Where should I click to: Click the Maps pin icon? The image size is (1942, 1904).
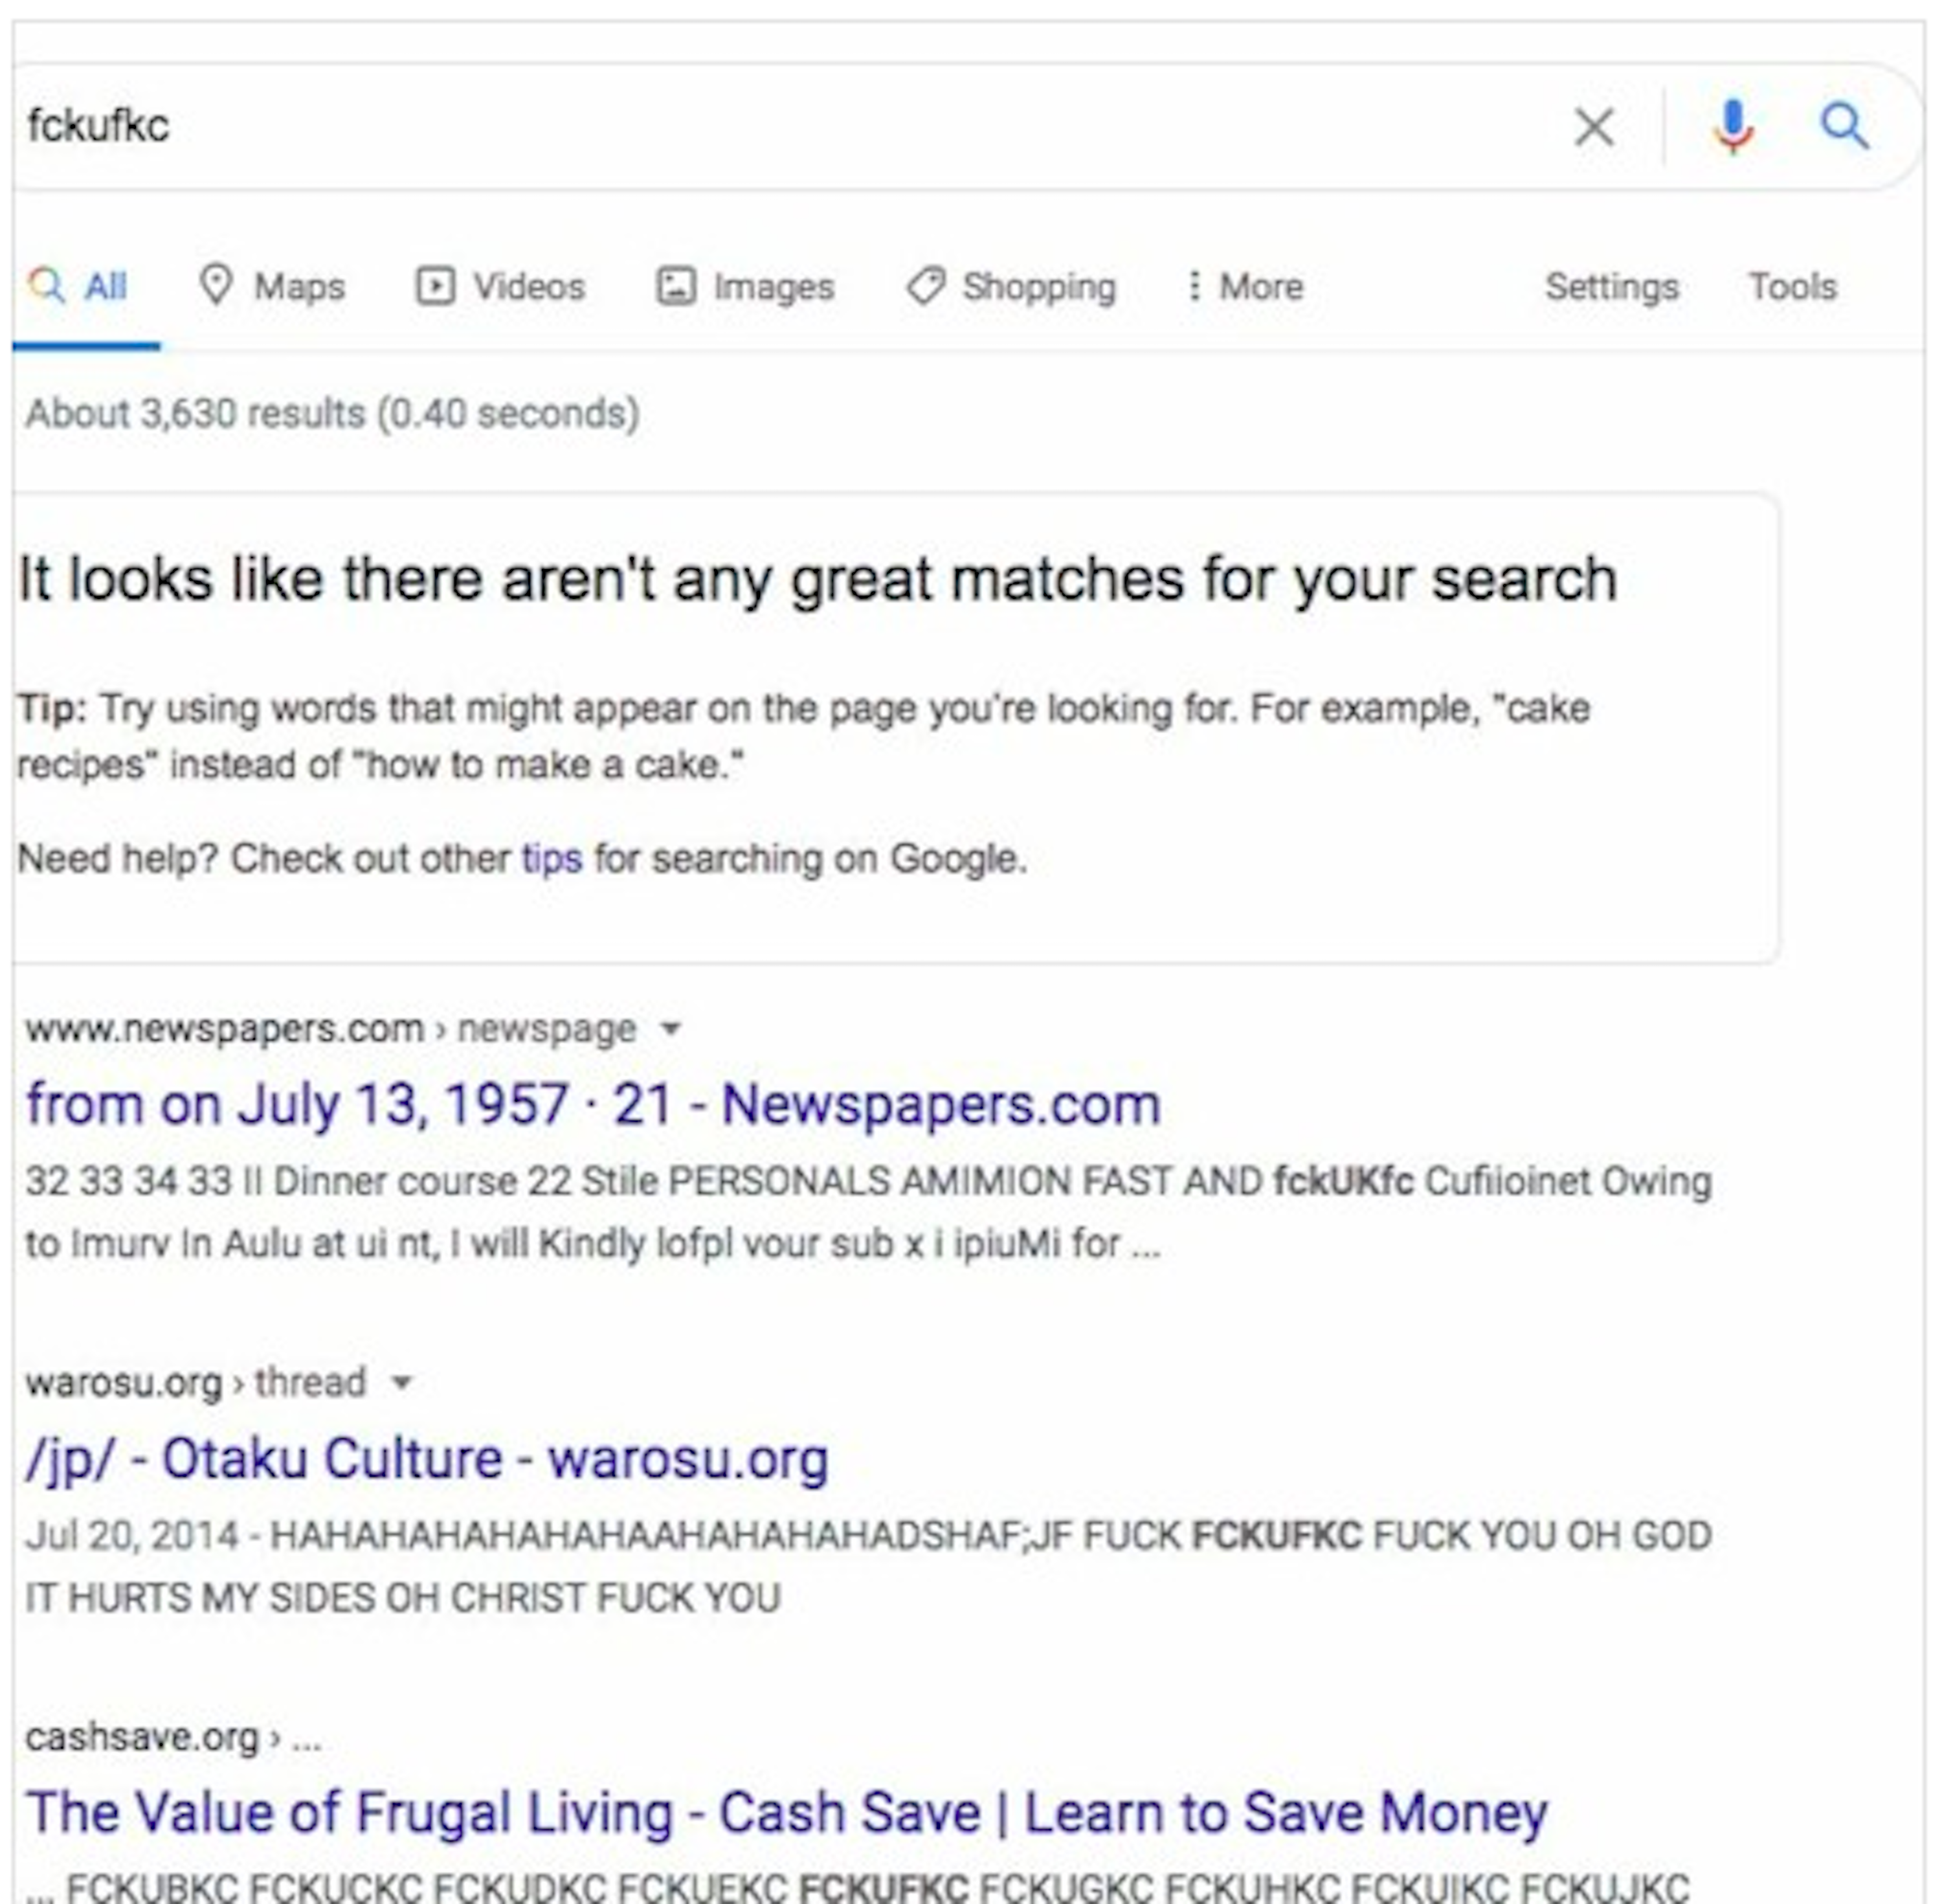(216, 286)
